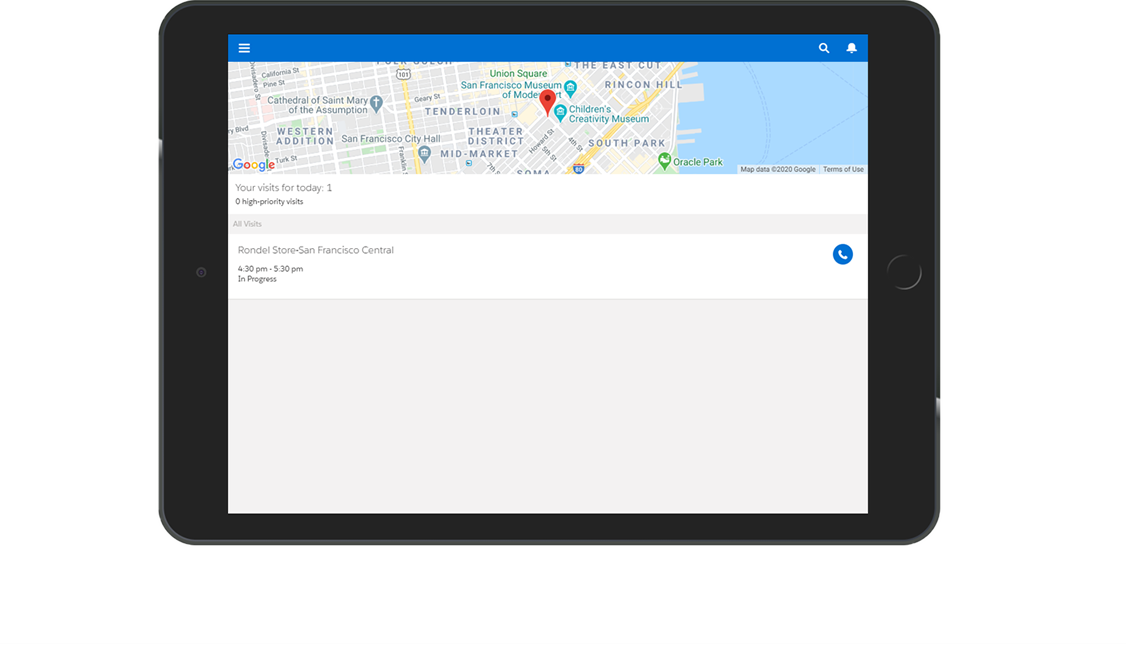
Task: Select the "In Progress" visit status
Action: [x=257, y=279]
